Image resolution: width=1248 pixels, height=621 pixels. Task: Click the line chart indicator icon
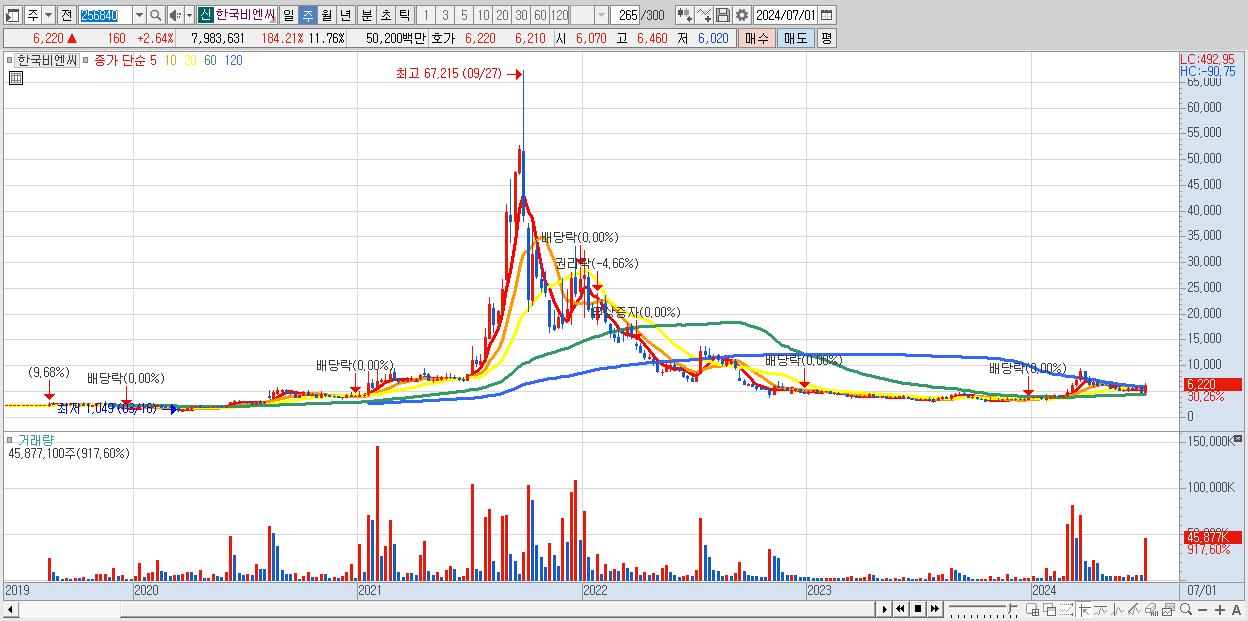pos(1118,609)
